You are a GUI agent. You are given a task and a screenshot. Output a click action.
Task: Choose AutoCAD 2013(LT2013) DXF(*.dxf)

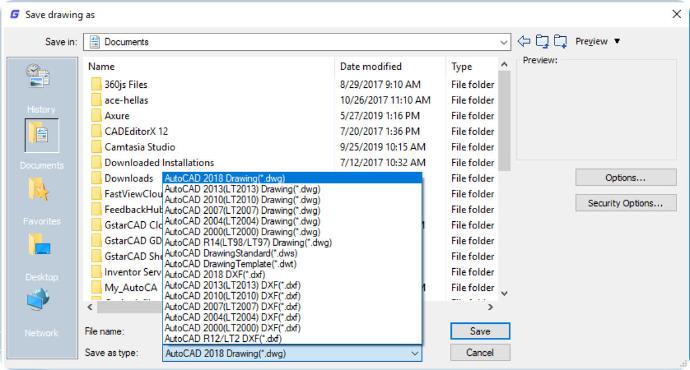pyautogui.click(x=292, y=285)
